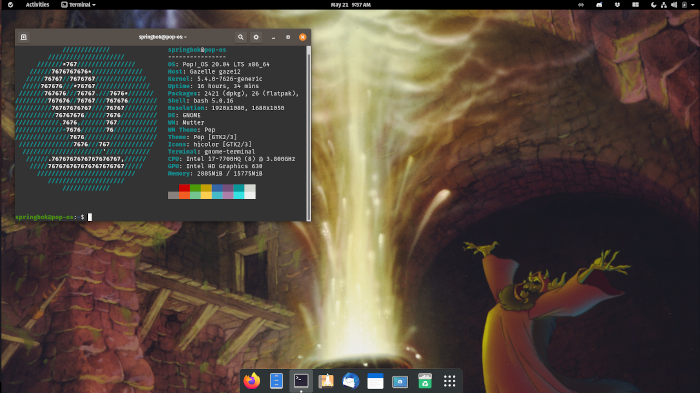Launch Thunderbird mail from the dock
Viewport: 700px width, 393px height.
[x=350, y=381]
